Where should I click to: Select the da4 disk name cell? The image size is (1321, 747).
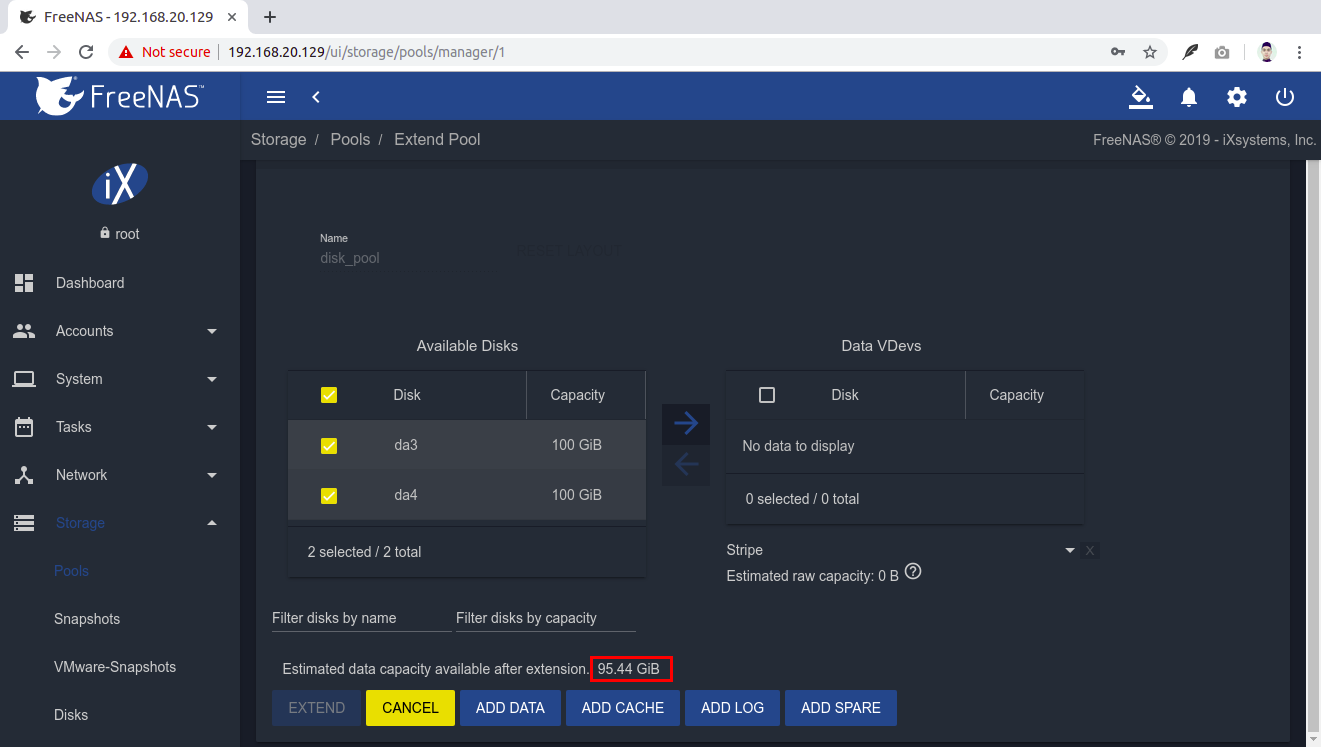406,495
